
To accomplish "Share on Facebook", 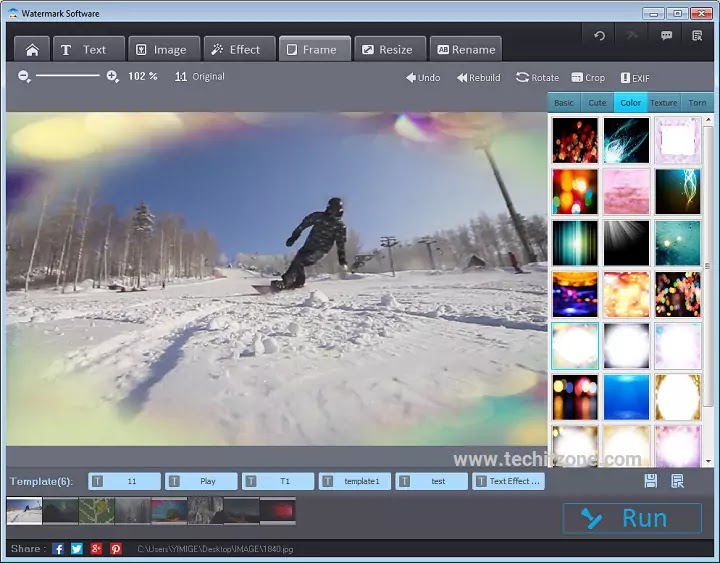I will pos(58,549).
